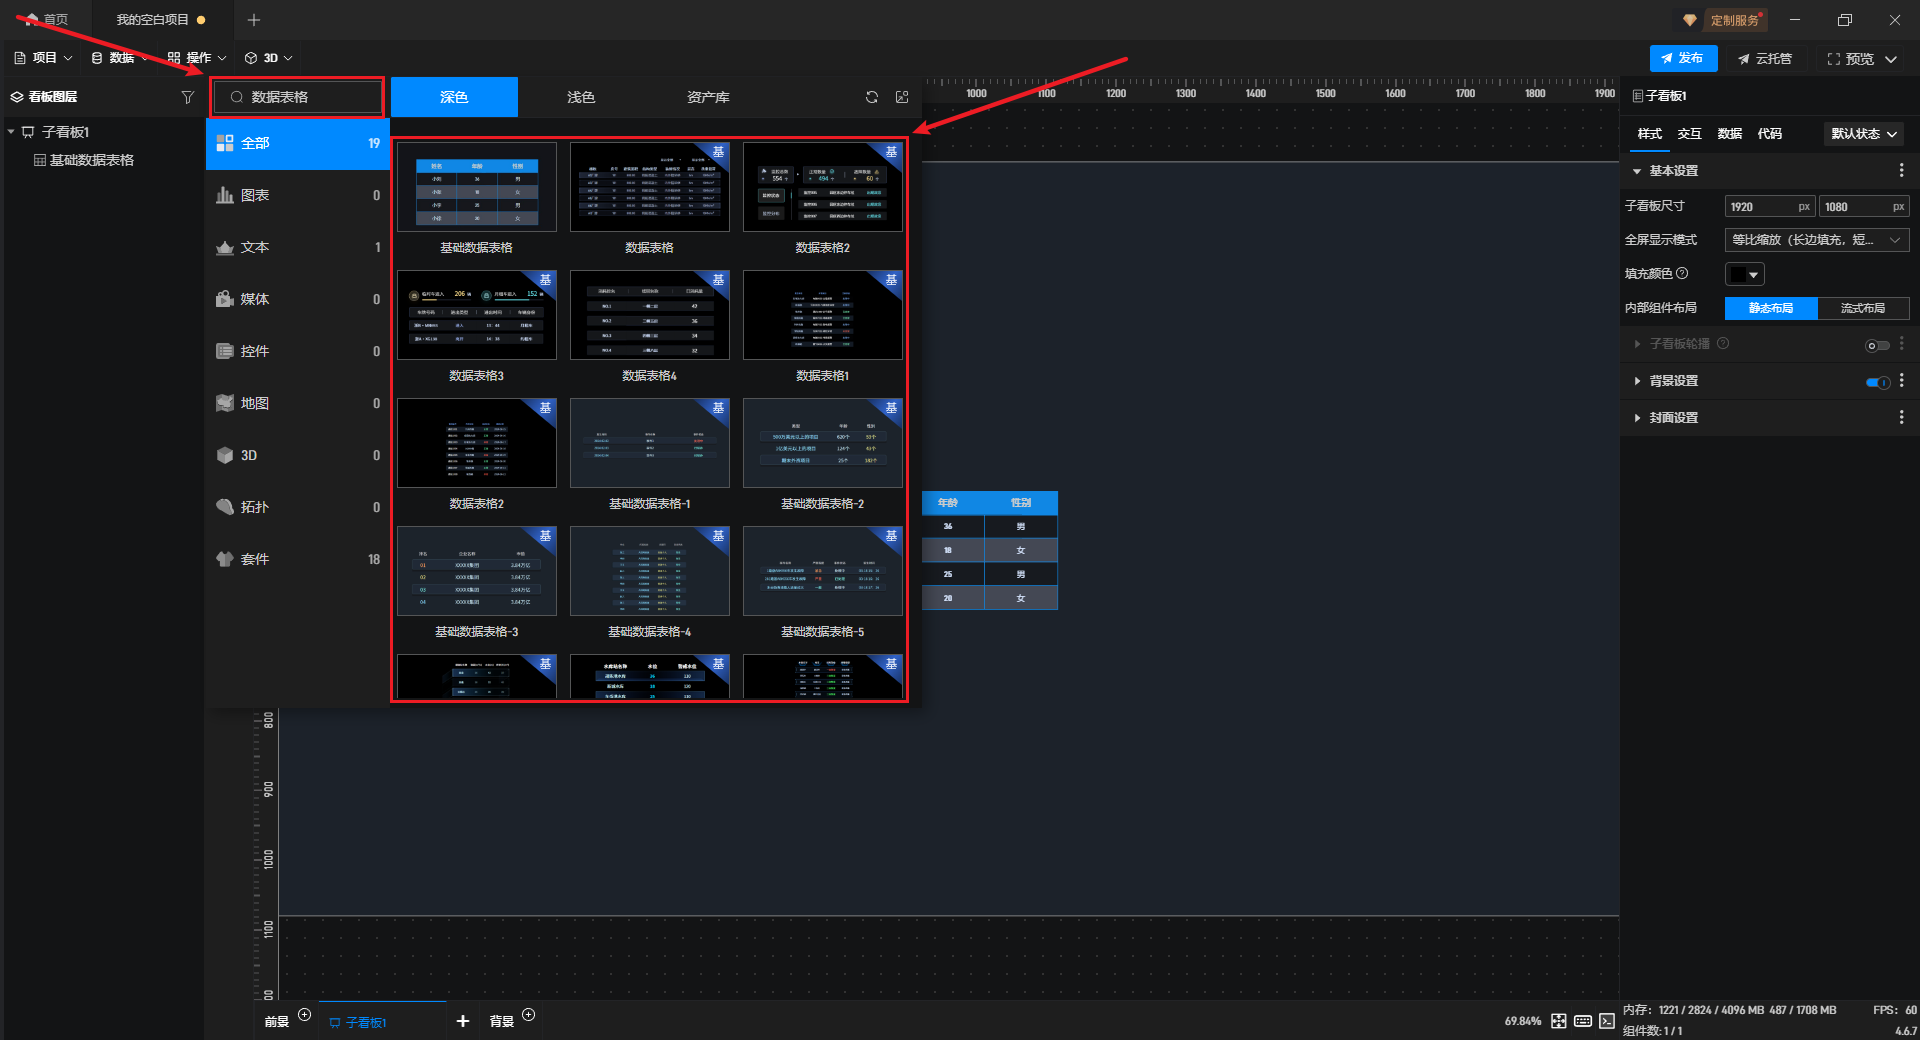Select the 流式布局 layout option

tap(1862, 309)
